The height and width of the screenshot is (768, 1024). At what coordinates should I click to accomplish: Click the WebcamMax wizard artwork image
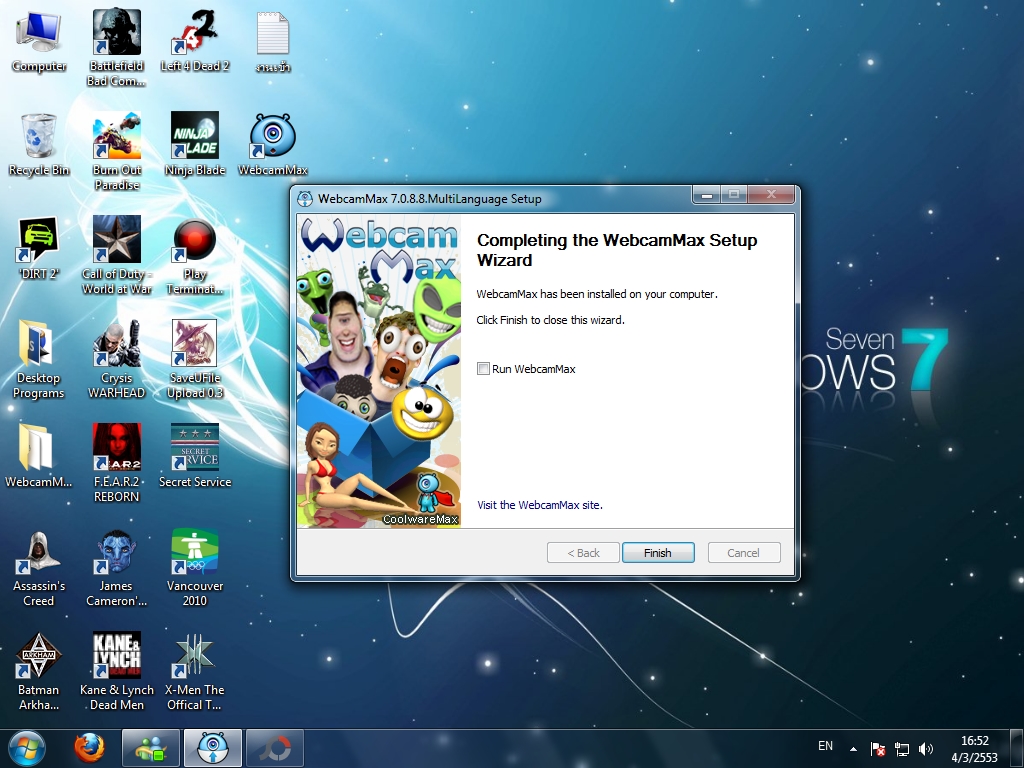tap(379, 371)
